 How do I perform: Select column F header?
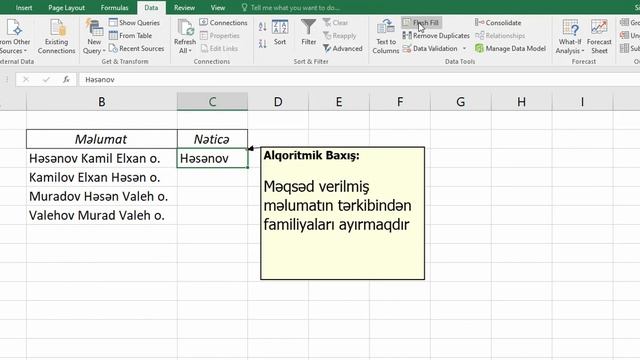[x=400, y=102]
